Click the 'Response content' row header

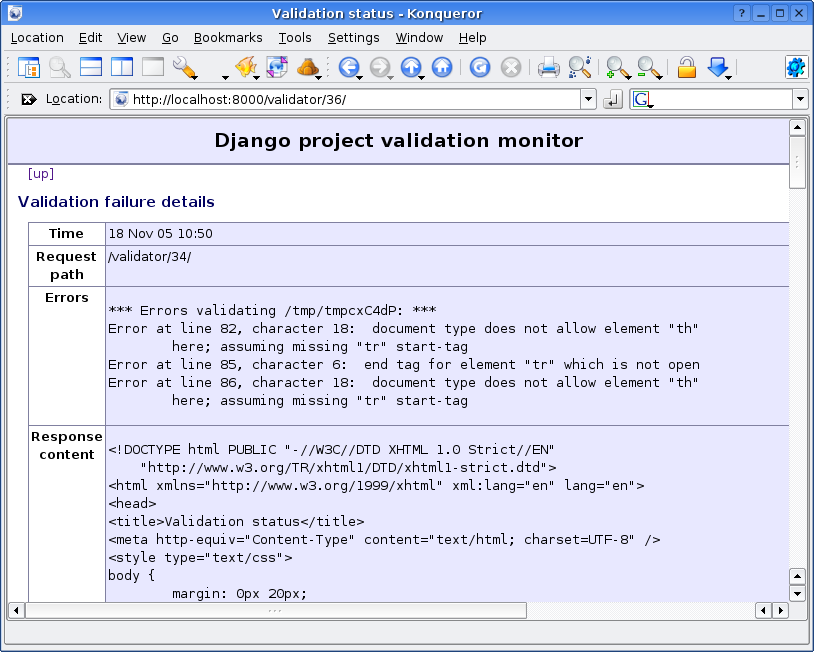(x=67, y=445)
